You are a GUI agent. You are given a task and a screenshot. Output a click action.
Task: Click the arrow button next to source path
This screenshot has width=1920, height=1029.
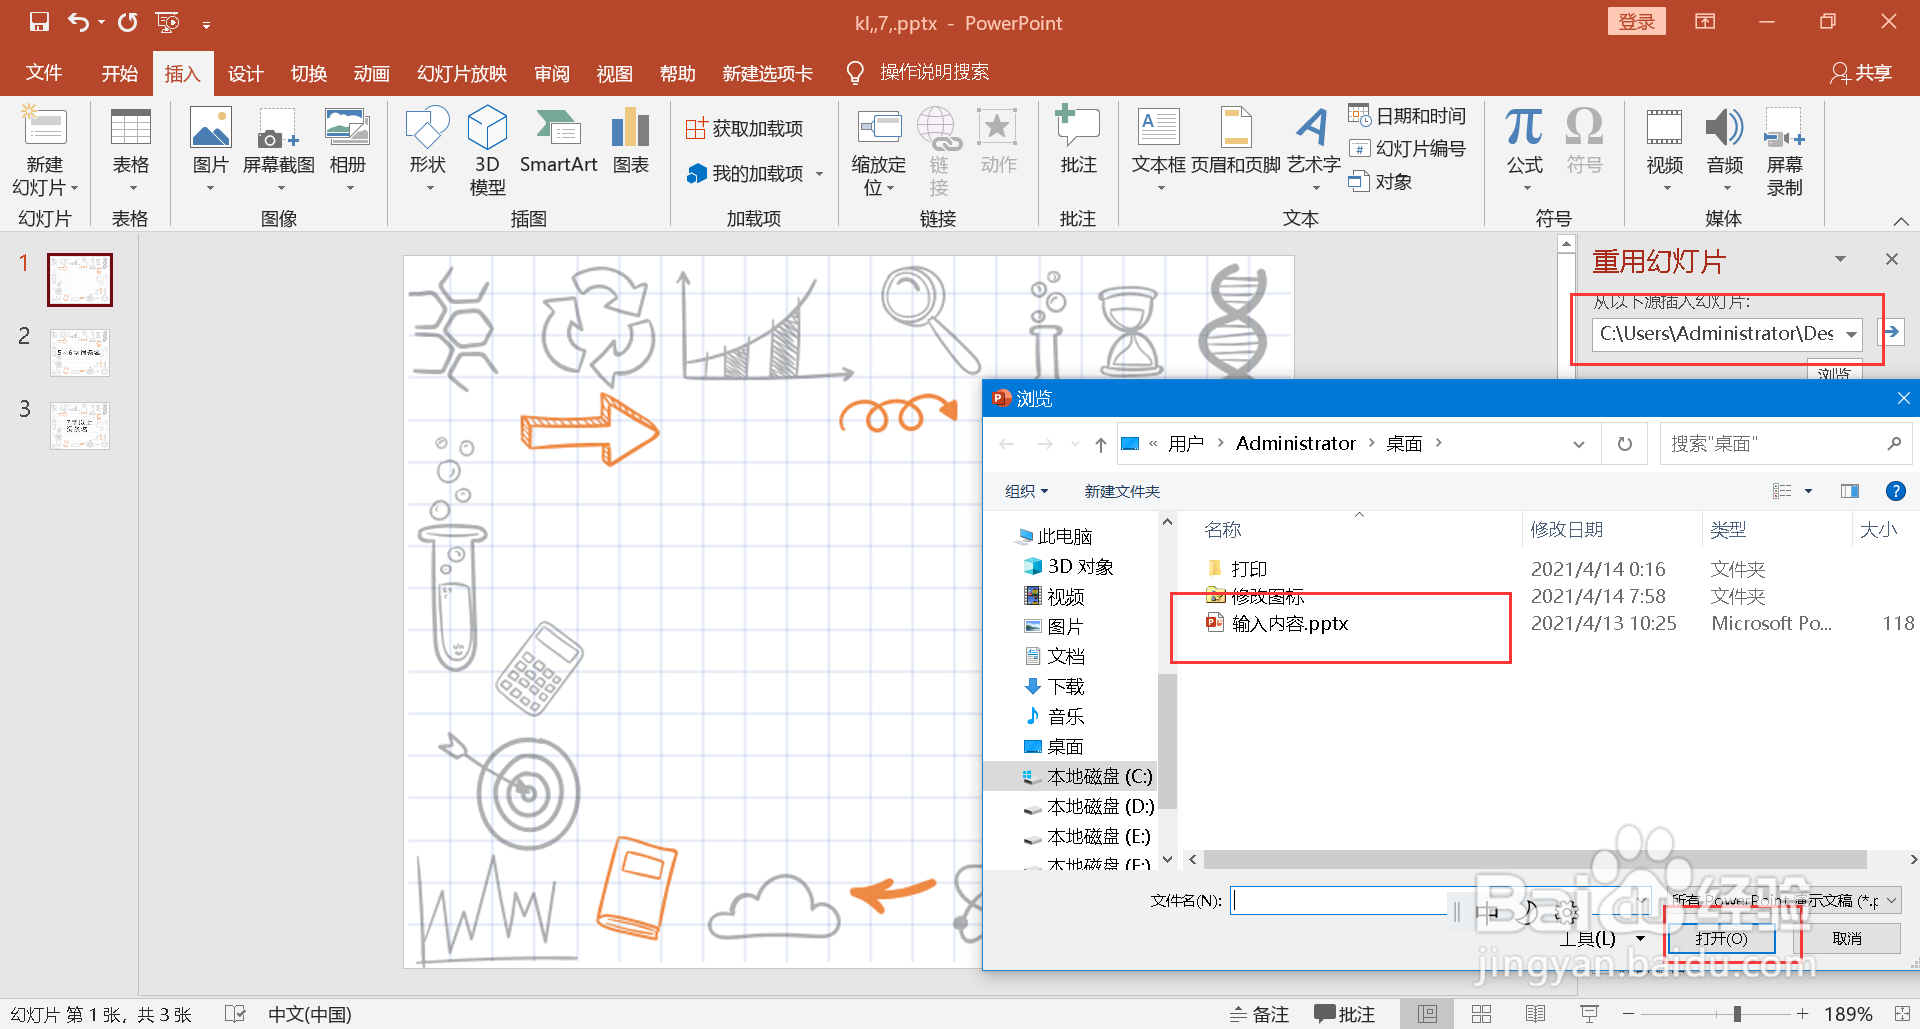(1891, 333)
